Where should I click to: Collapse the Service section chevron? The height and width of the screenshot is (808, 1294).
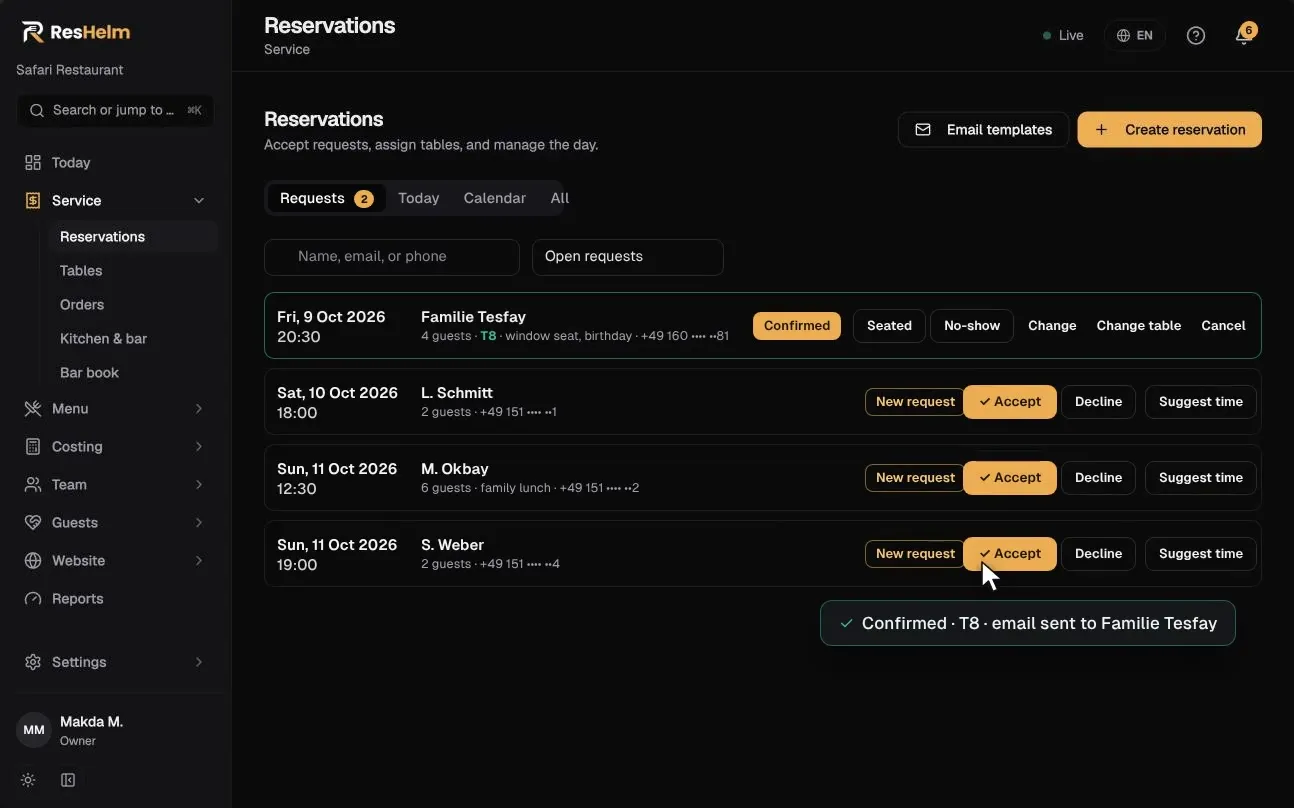[199, 200]
